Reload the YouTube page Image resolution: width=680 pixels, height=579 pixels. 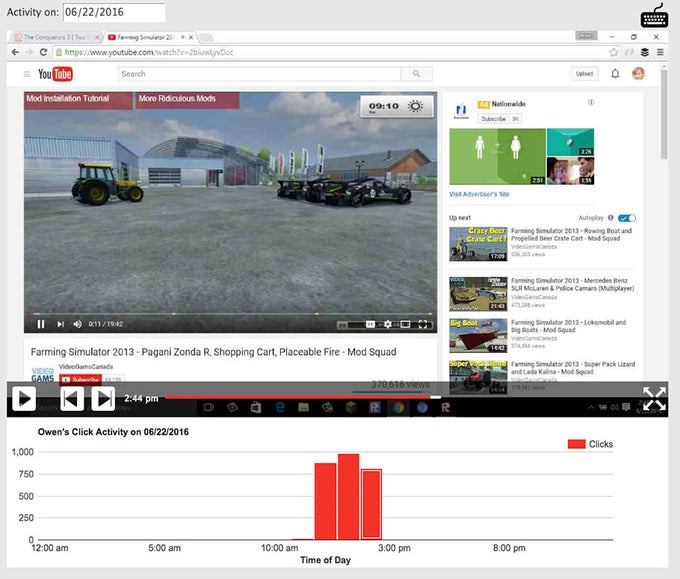[43, 52]
